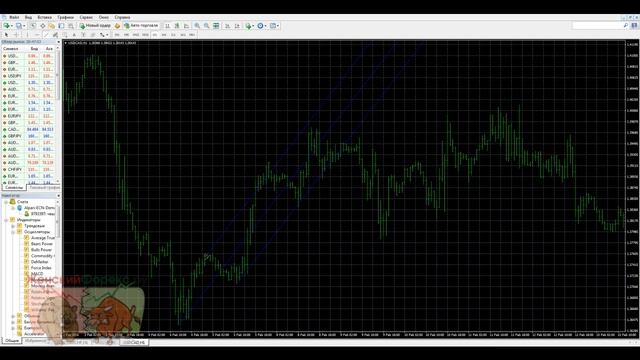This screenshot has height=360, width=640.
Task: Open the Profiles toolbar icon
Action: point(18,26)
